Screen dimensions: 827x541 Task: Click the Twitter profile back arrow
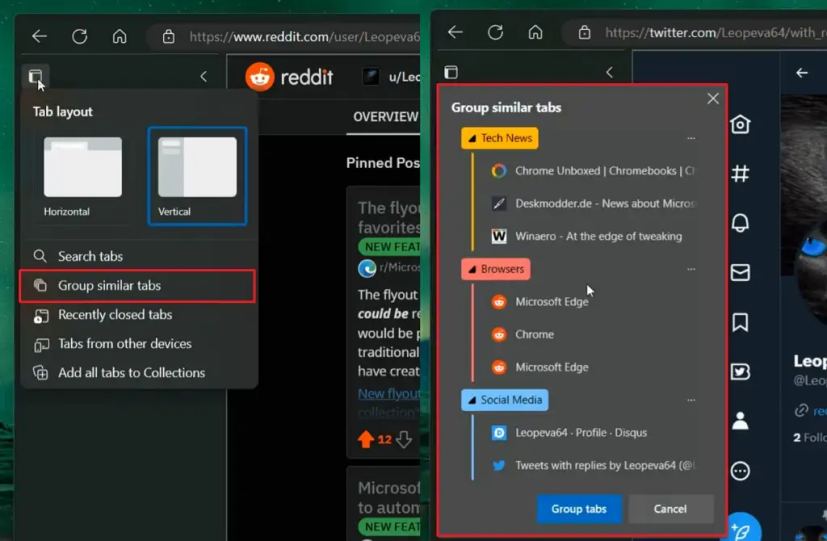click(802, 73)
